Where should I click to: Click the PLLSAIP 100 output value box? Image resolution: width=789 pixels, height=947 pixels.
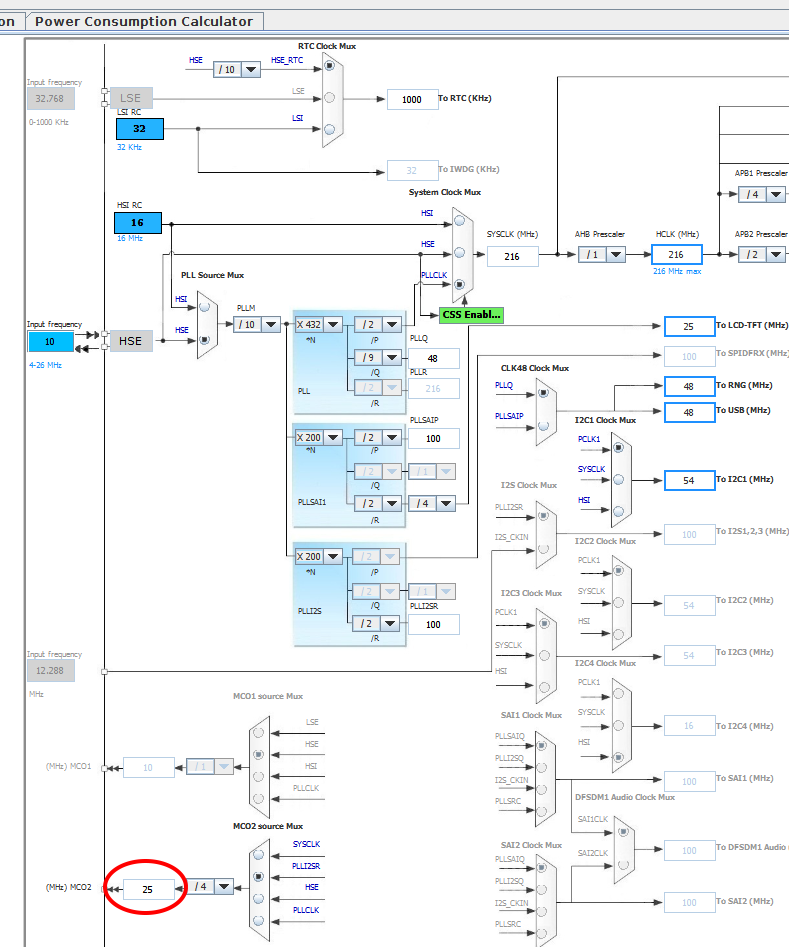pyautogui.click(x=433, y=438)
